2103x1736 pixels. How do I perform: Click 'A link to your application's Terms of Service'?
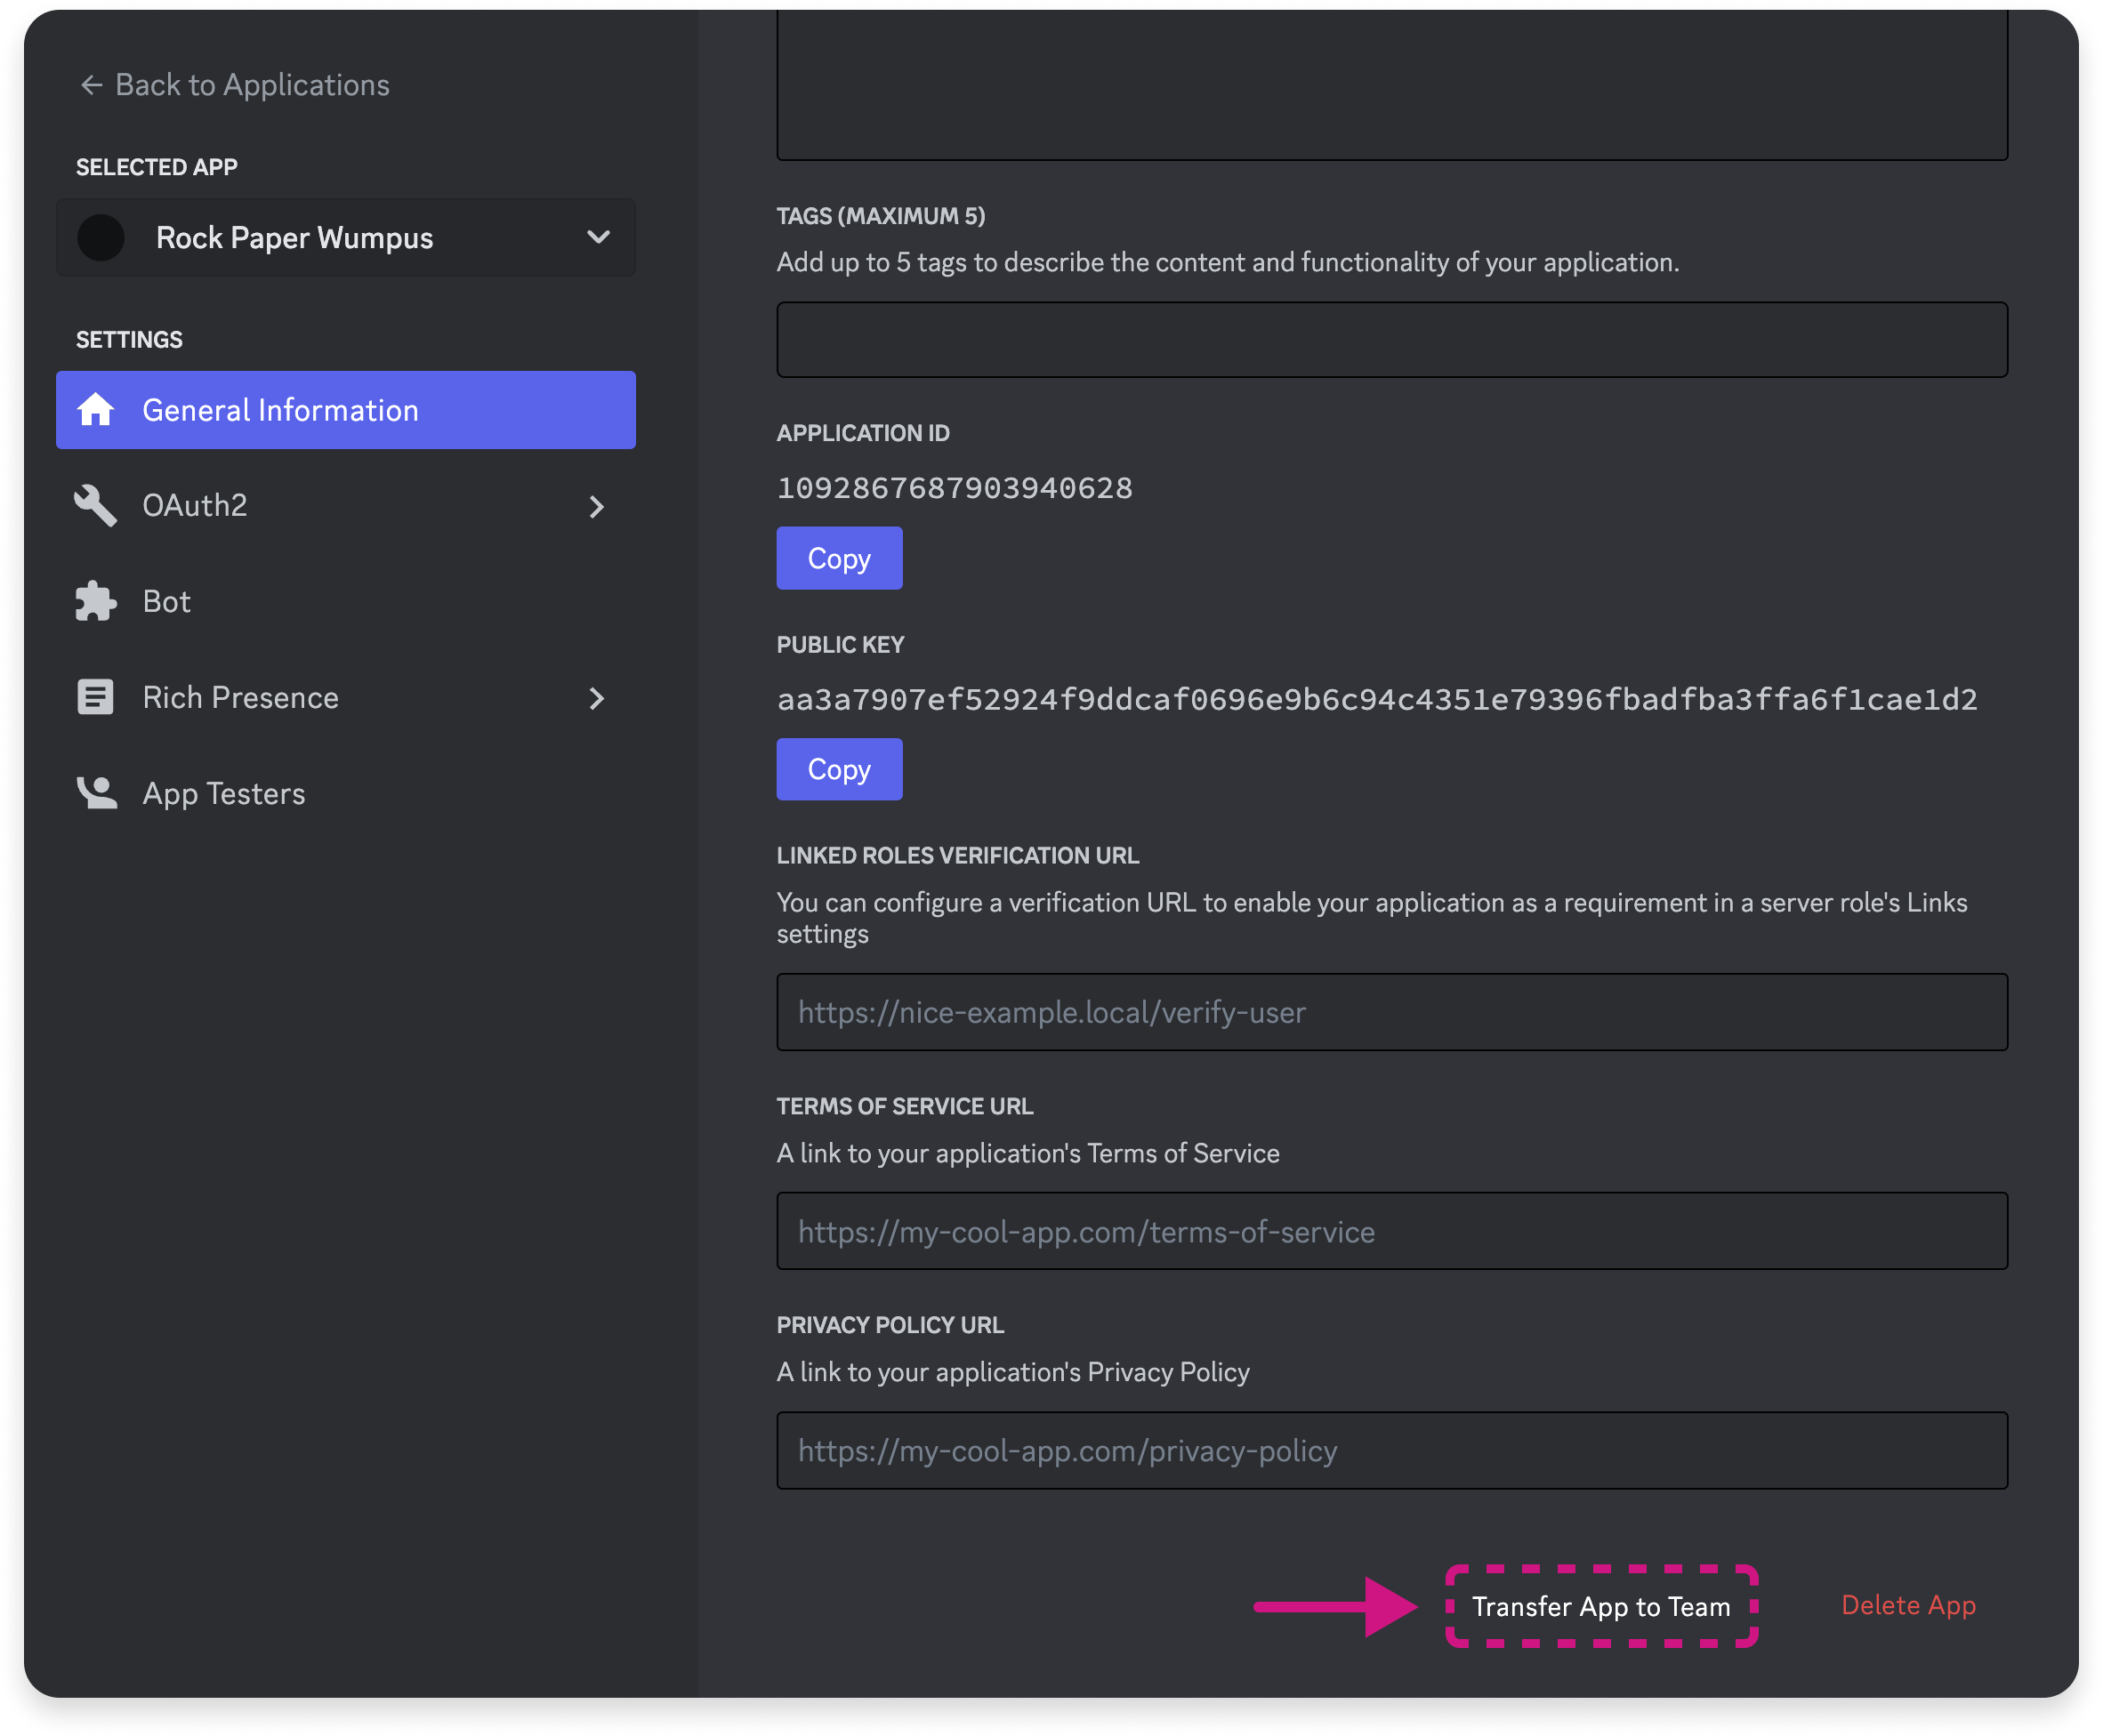(1028, 1153)
